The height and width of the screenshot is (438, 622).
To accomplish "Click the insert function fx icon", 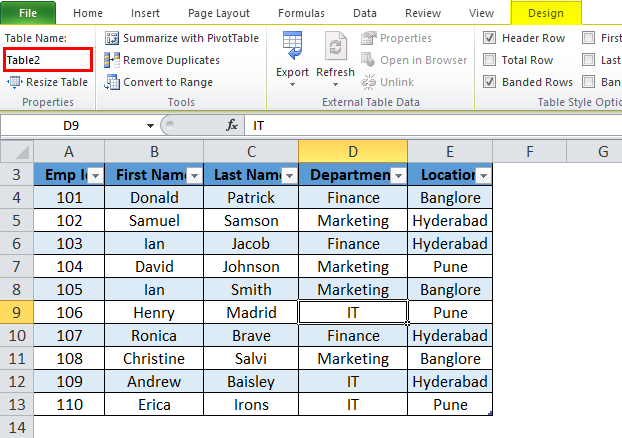I will (232, 126).
